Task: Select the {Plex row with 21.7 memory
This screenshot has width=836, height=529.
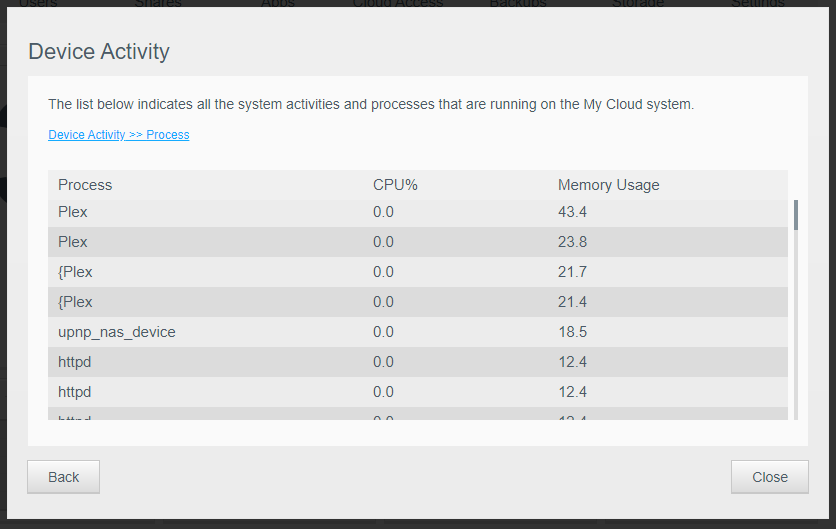Action: pos(75,272)
